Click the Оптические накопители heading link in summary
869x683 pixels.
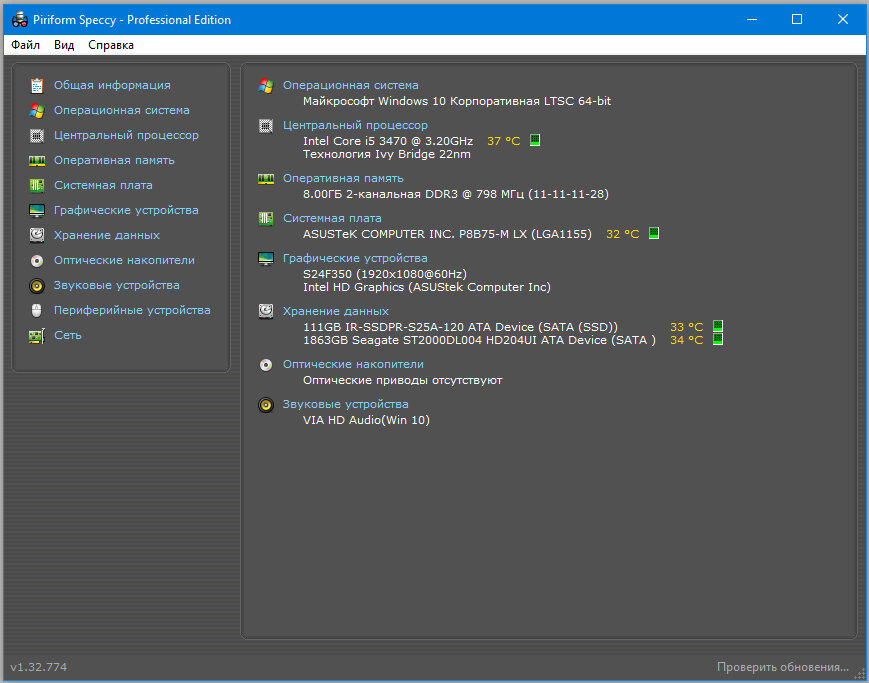[x=353, y=364]
